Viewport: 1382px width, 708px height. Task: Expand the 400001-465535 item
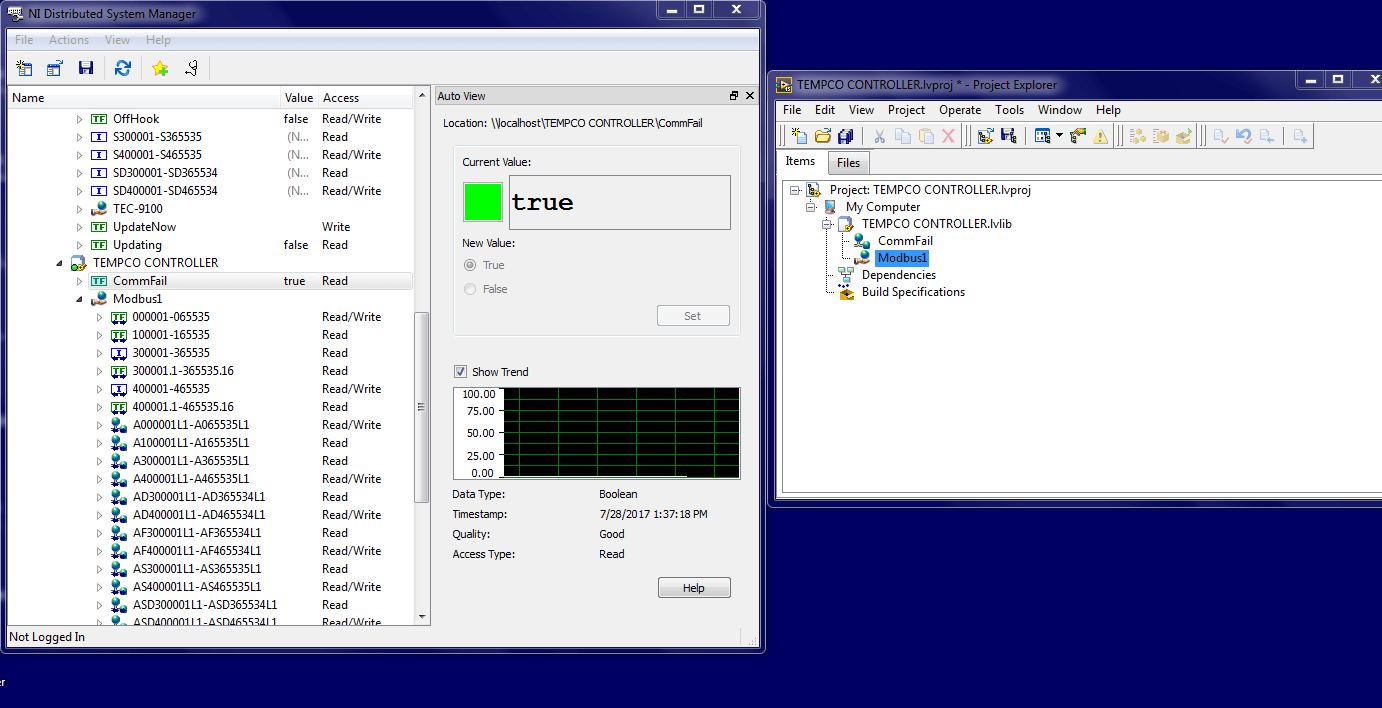click(x=99, y=389)
